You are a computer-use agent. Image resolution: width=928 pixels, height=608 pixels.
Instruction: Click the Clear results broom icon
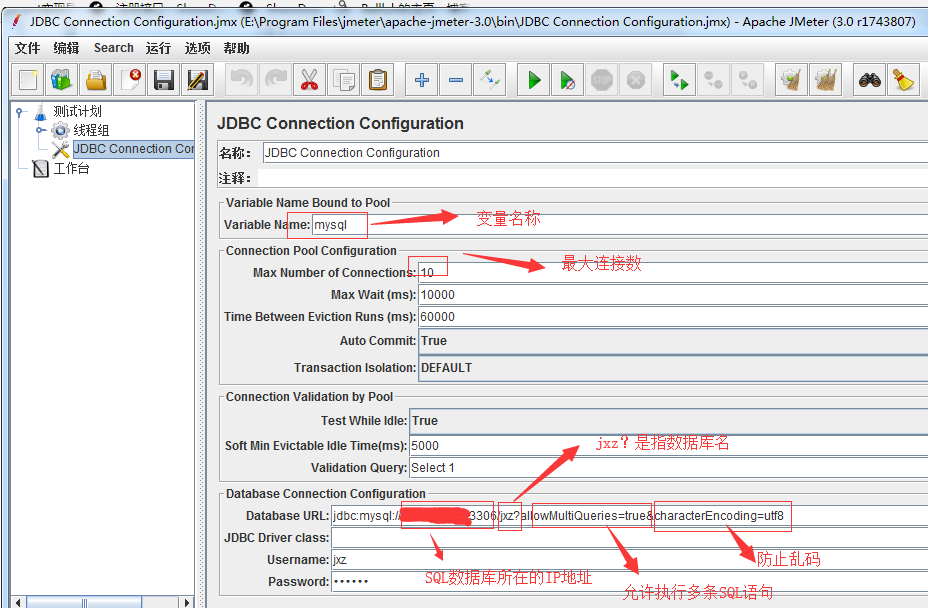point(791,80)
